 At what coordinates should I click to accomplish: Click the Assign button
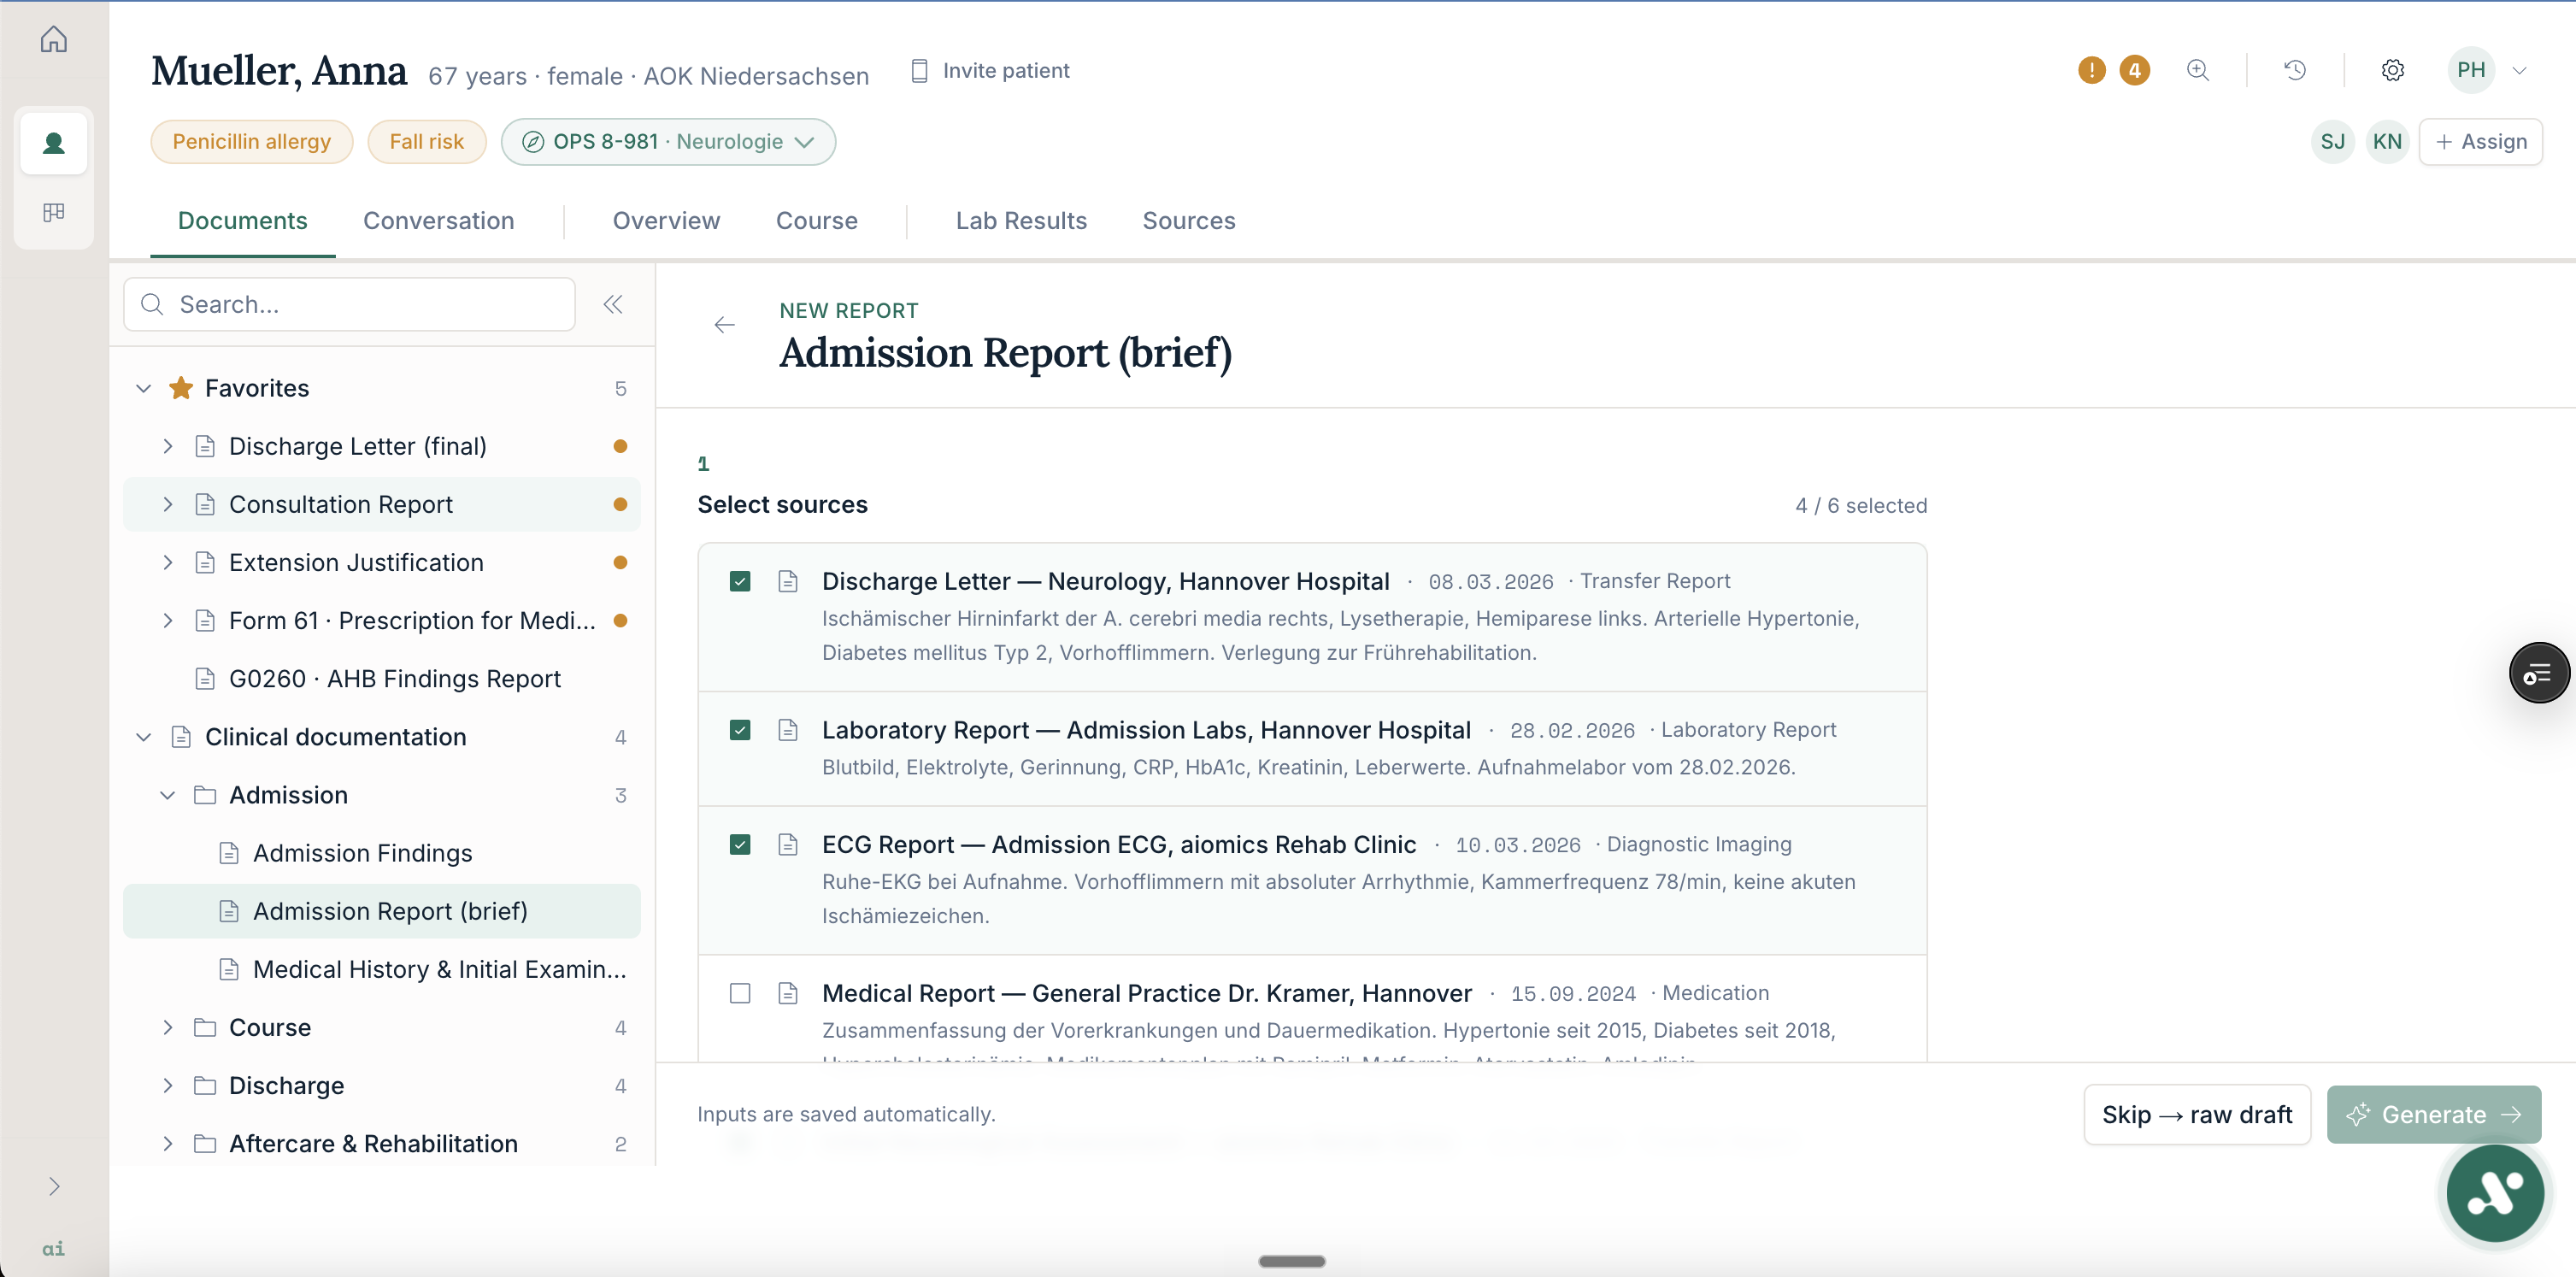pos(2480,142)
